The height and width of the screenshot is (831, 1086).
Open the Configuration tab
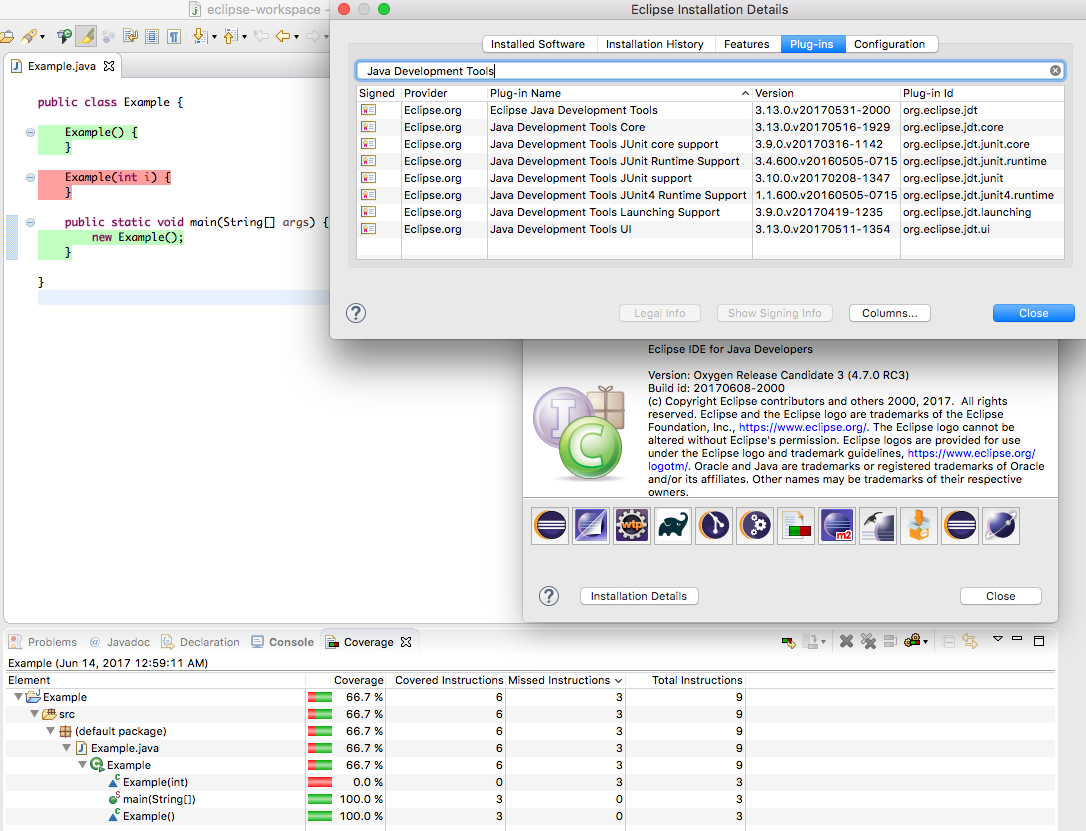889,44
